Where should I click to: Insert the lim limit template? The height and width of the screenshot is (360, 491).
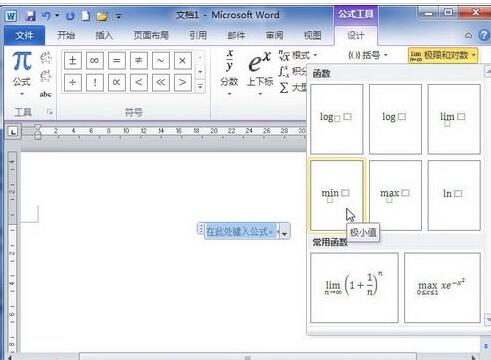[x=454, y=119]
